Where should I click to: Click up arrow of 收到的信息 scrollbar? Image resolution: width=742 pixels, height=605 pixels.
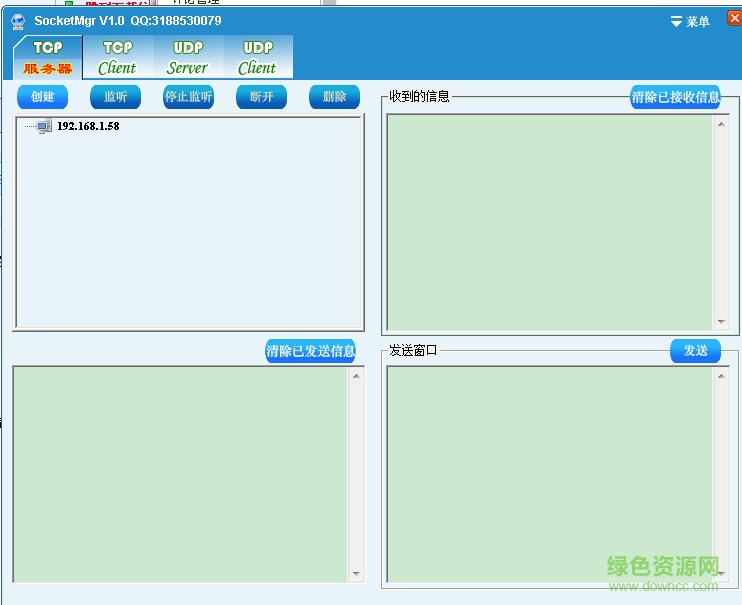tap(721, 124)
